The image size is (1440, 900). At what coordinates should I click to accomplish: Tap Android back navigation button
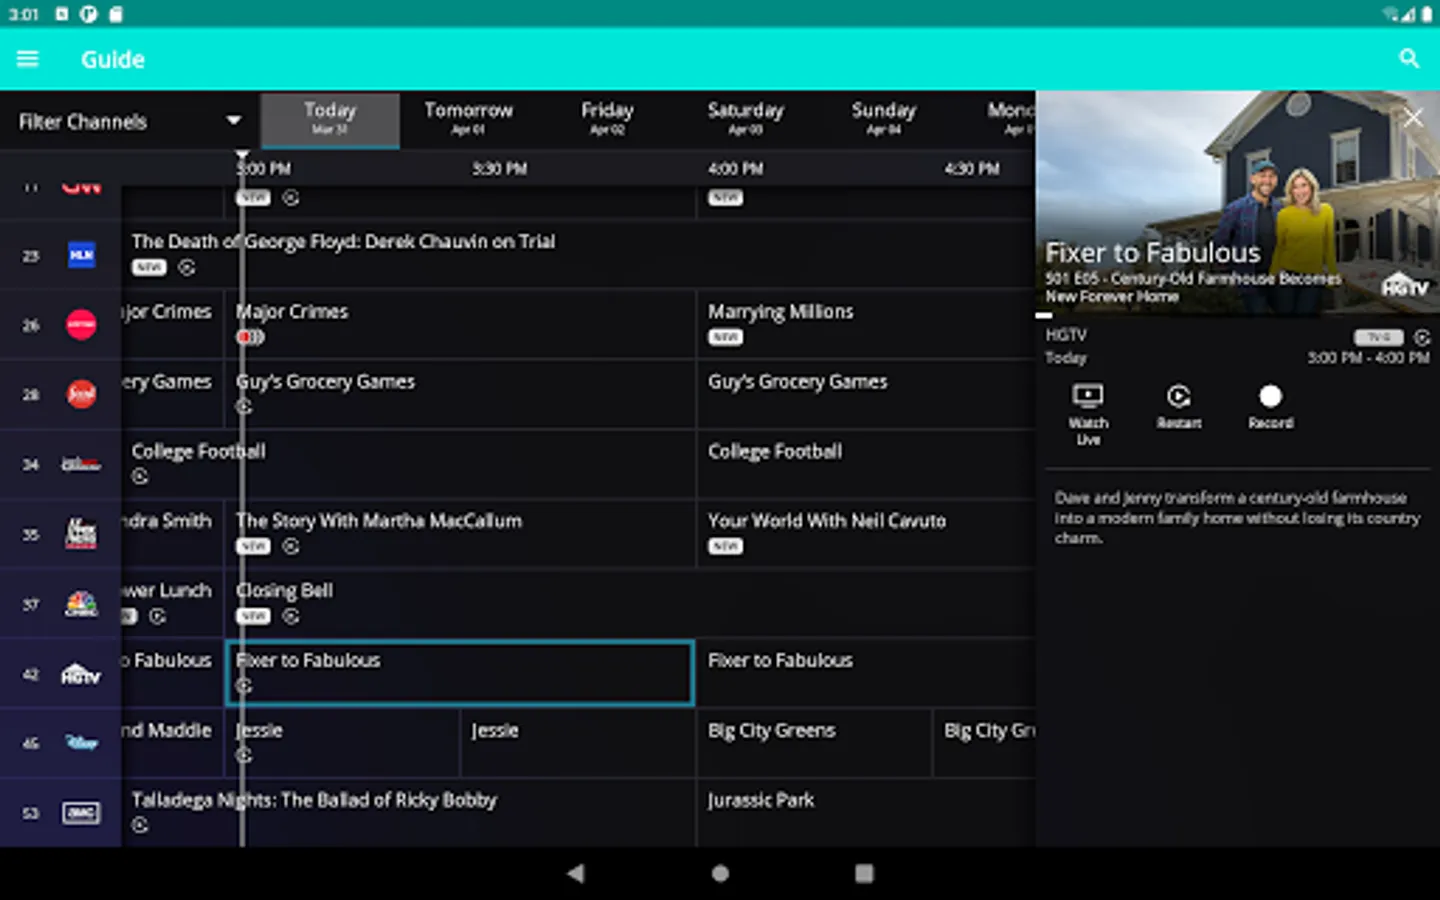pos(575,873)
